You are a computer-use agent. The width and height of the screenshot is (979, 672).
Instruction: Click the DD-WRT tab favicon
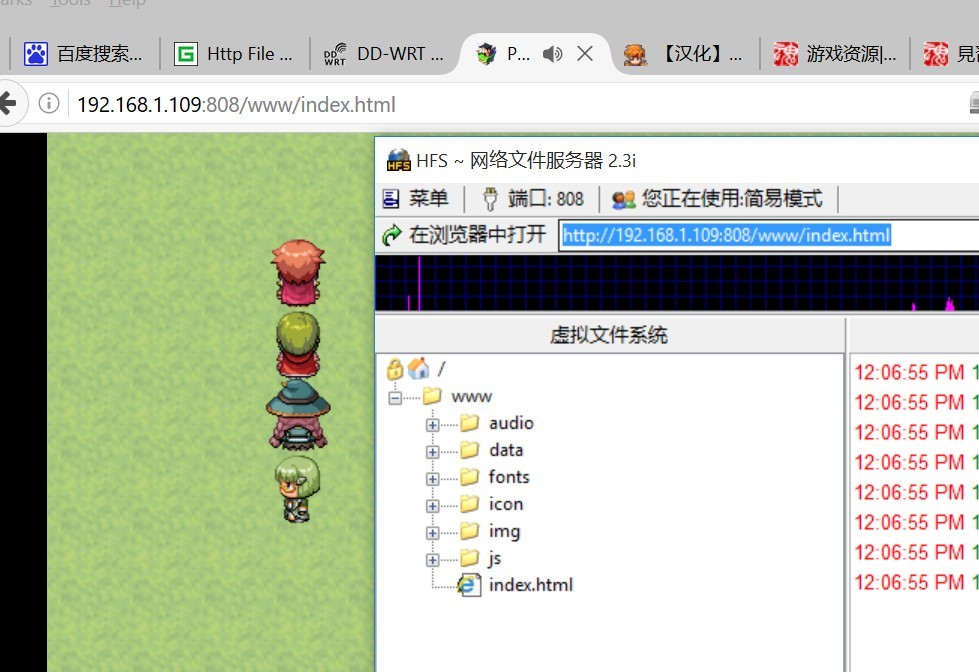click(335, 54)
